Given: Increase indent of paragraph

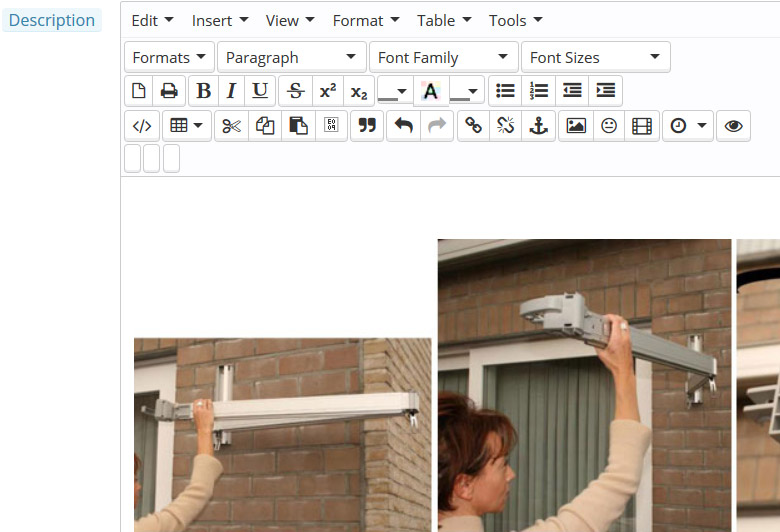Looking at the screenshot, I should 605,91.
